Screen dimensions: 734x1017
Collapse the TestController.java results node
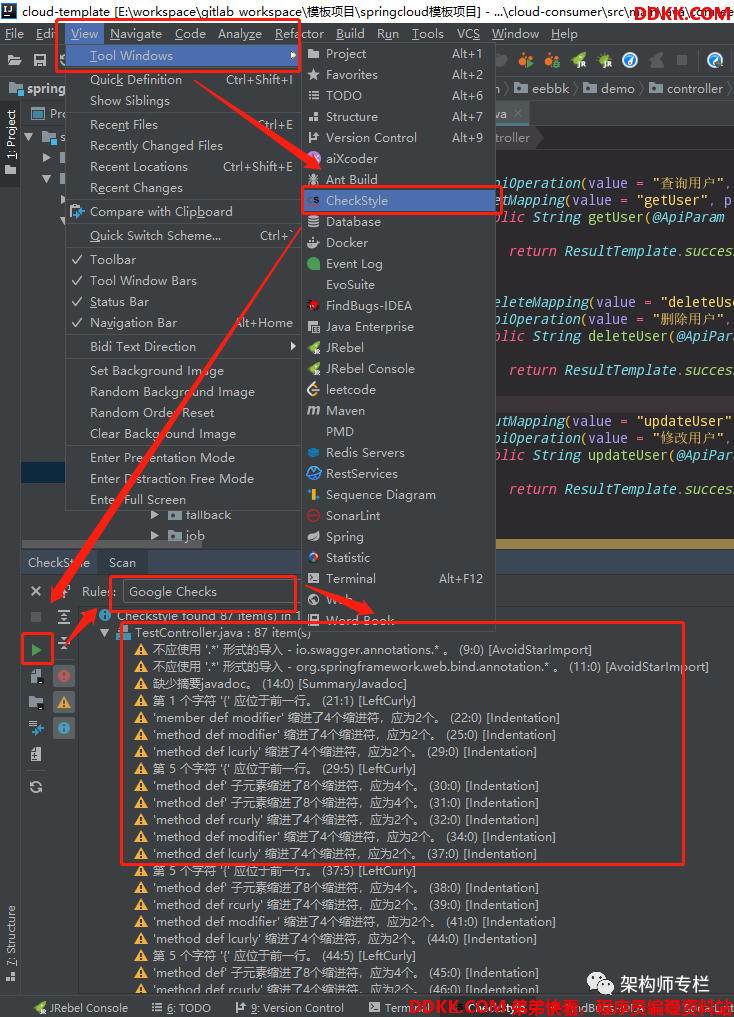click(104, 633)
